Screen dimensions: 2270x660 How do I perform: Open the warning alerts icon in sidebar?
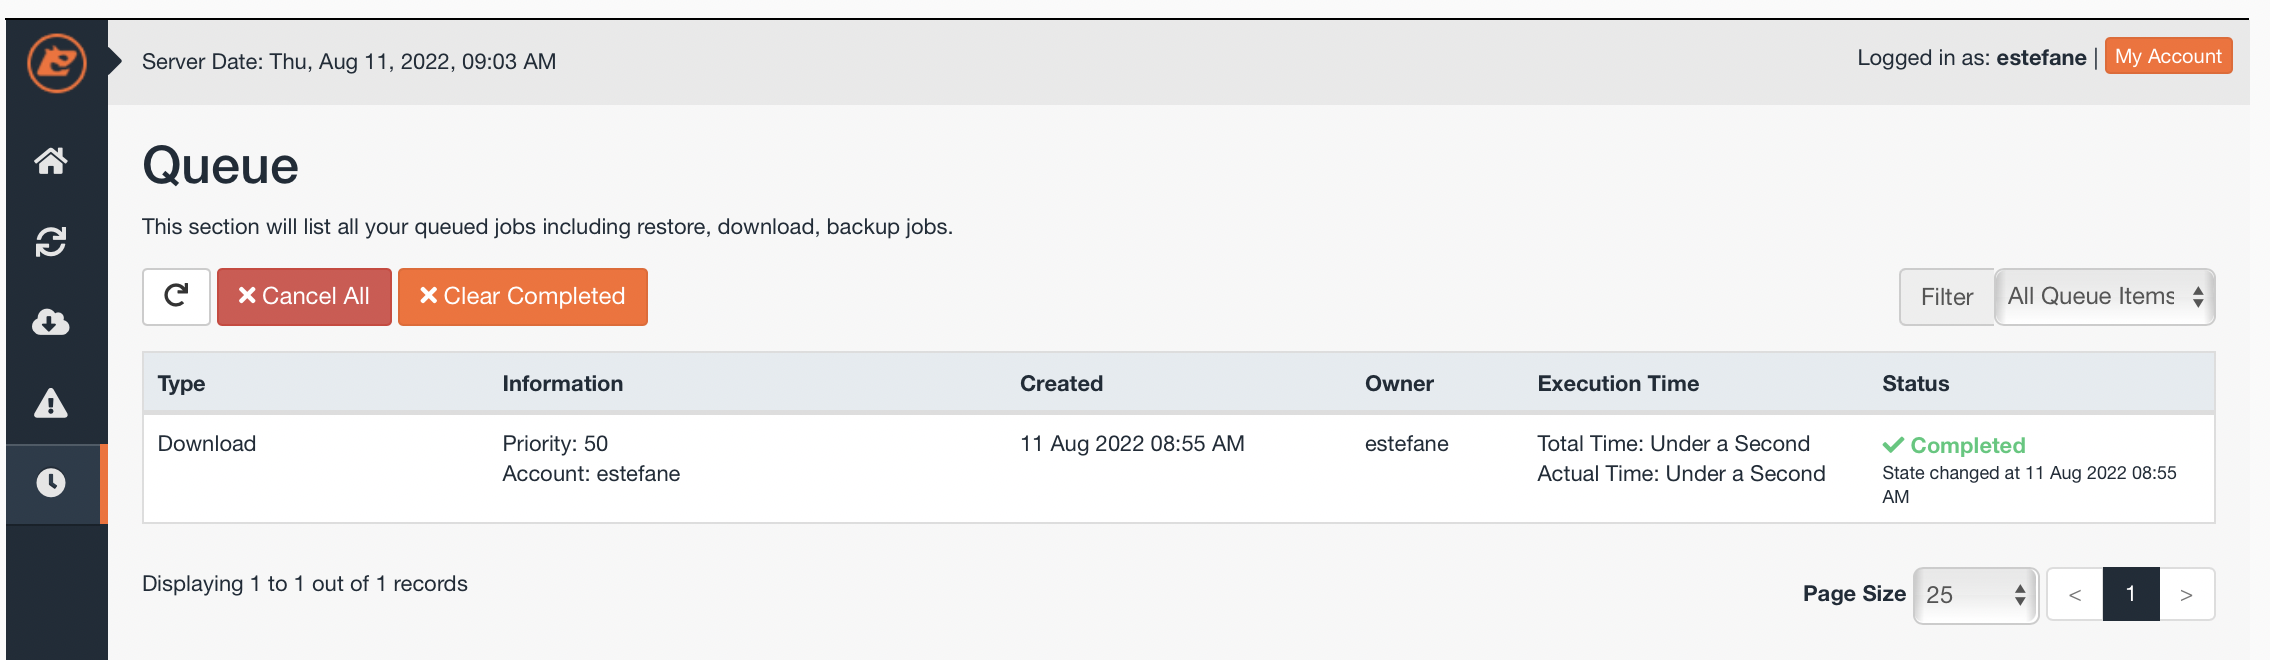(51, 403)
